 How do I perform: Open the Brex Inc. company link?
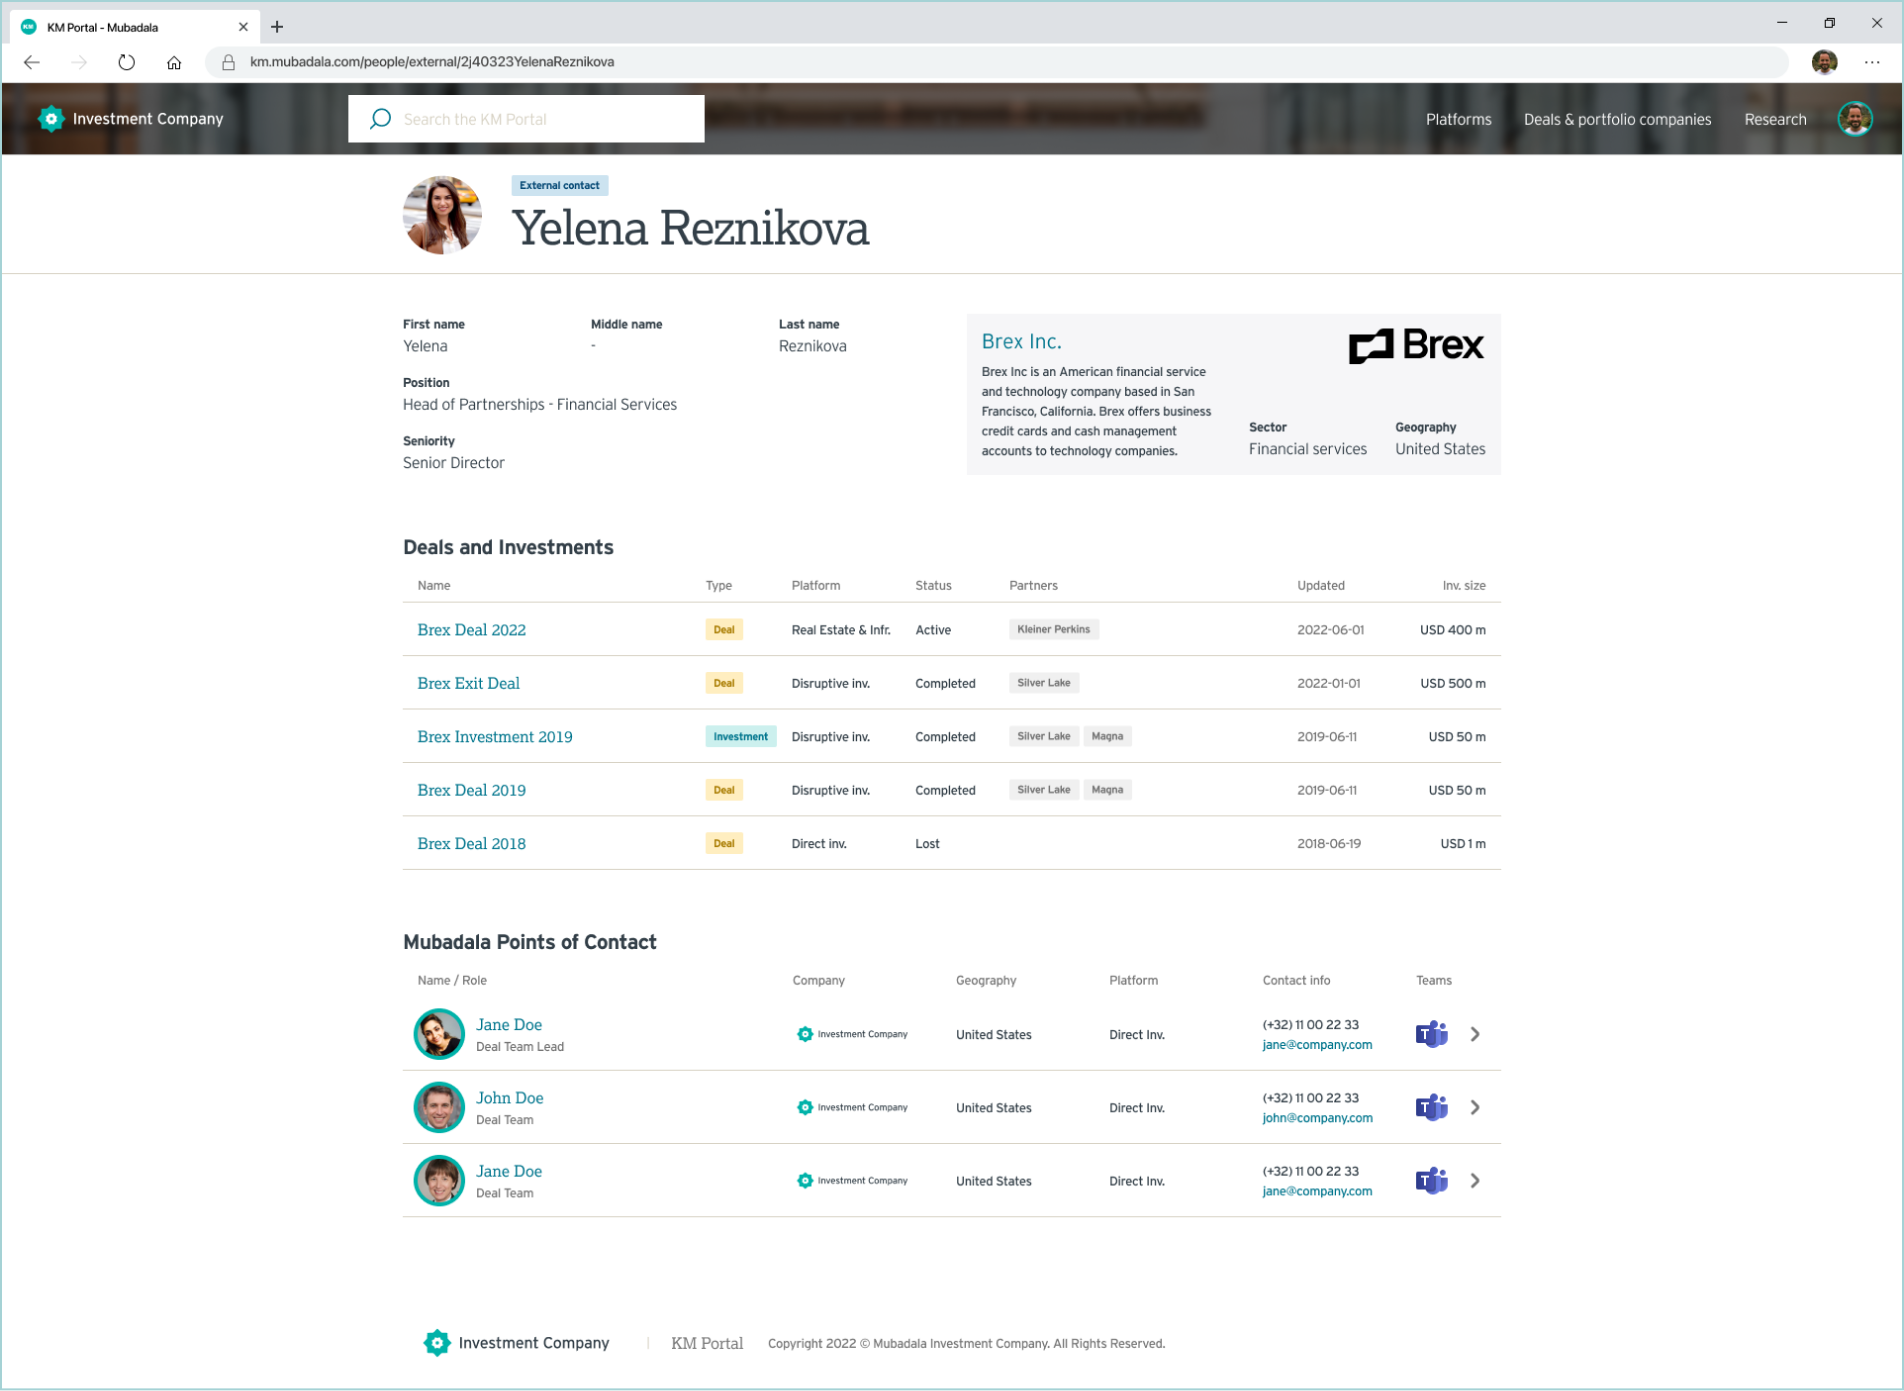pyautogui.click(x=1021, y=341)
